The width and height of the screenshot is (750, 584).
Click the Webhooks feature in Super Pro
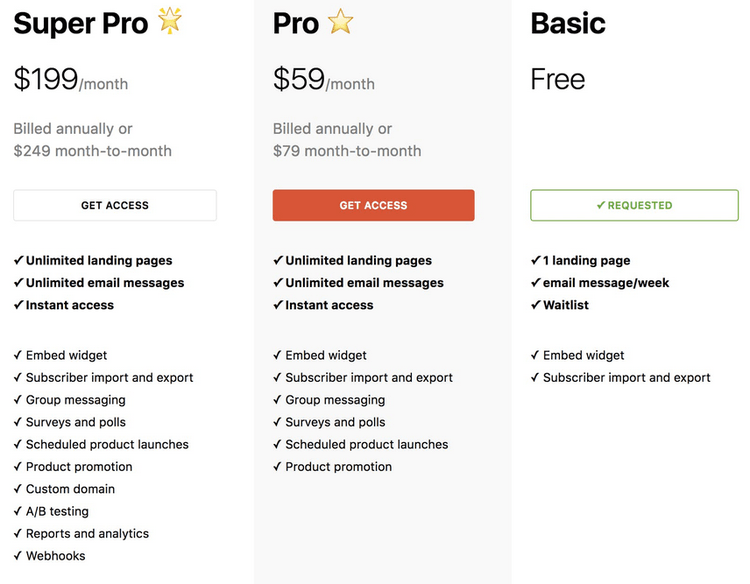coord(55,556)
